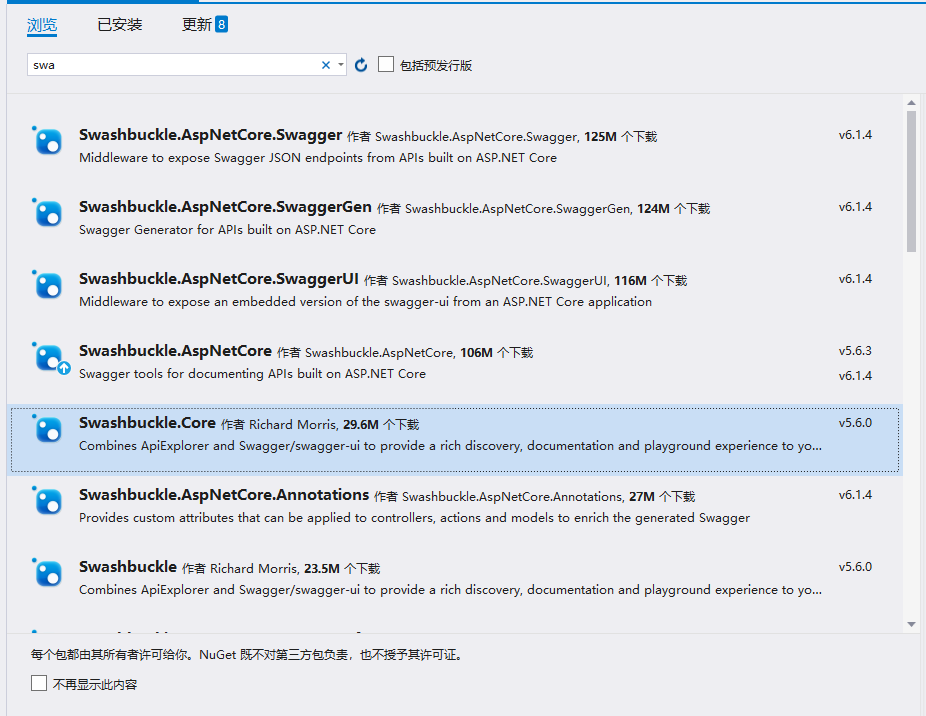The width and height of the screenshot is (926, 716).
Task: Click the Swashbuckle.AspNetCore.SwaggerGen package icon
Action: [47, 214]
